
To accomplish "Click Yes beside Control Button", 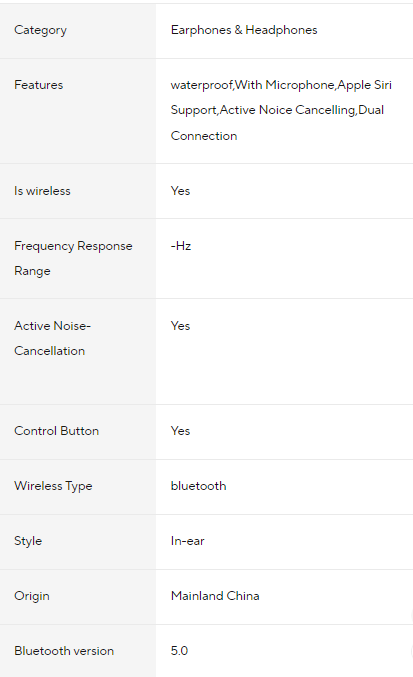I will 180,431.
